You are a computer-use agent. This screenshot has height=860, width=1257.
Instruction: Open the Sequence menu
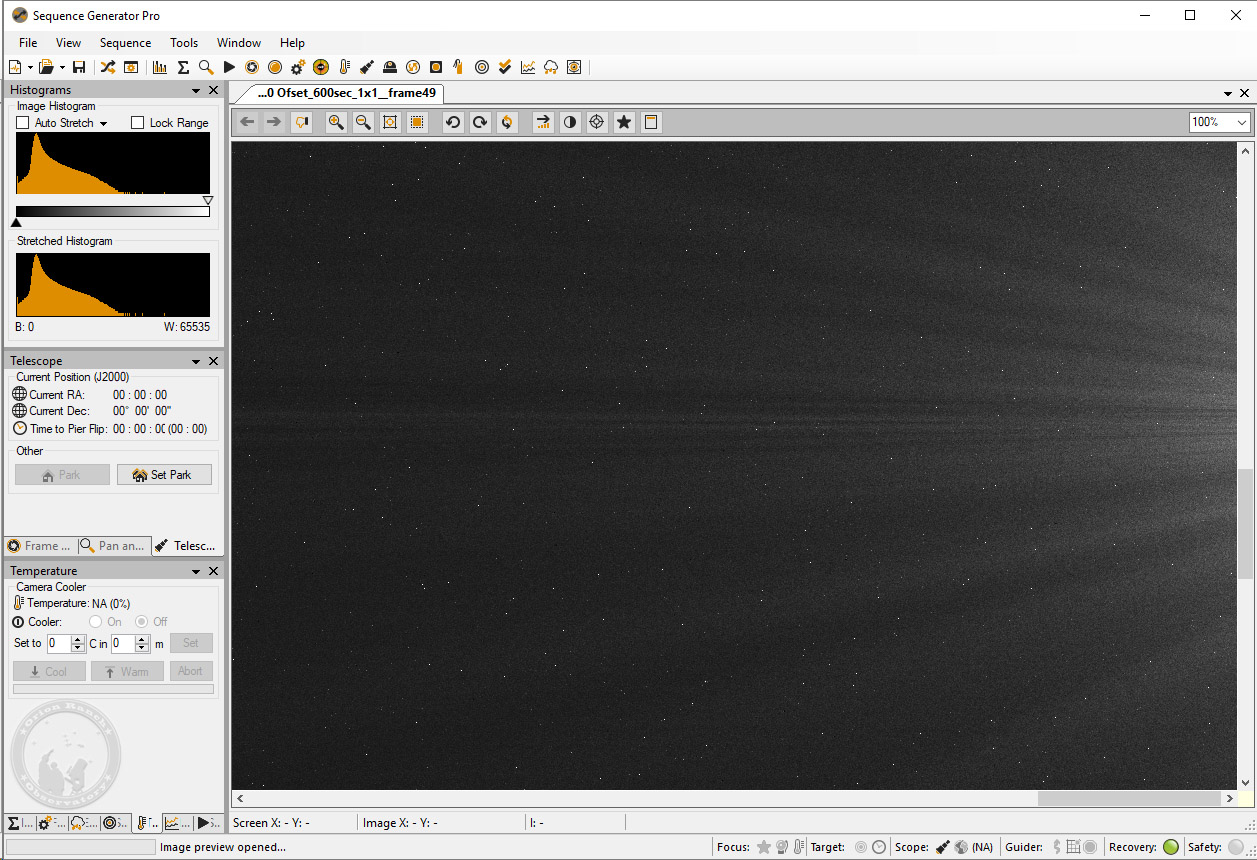tap(125, 43)
